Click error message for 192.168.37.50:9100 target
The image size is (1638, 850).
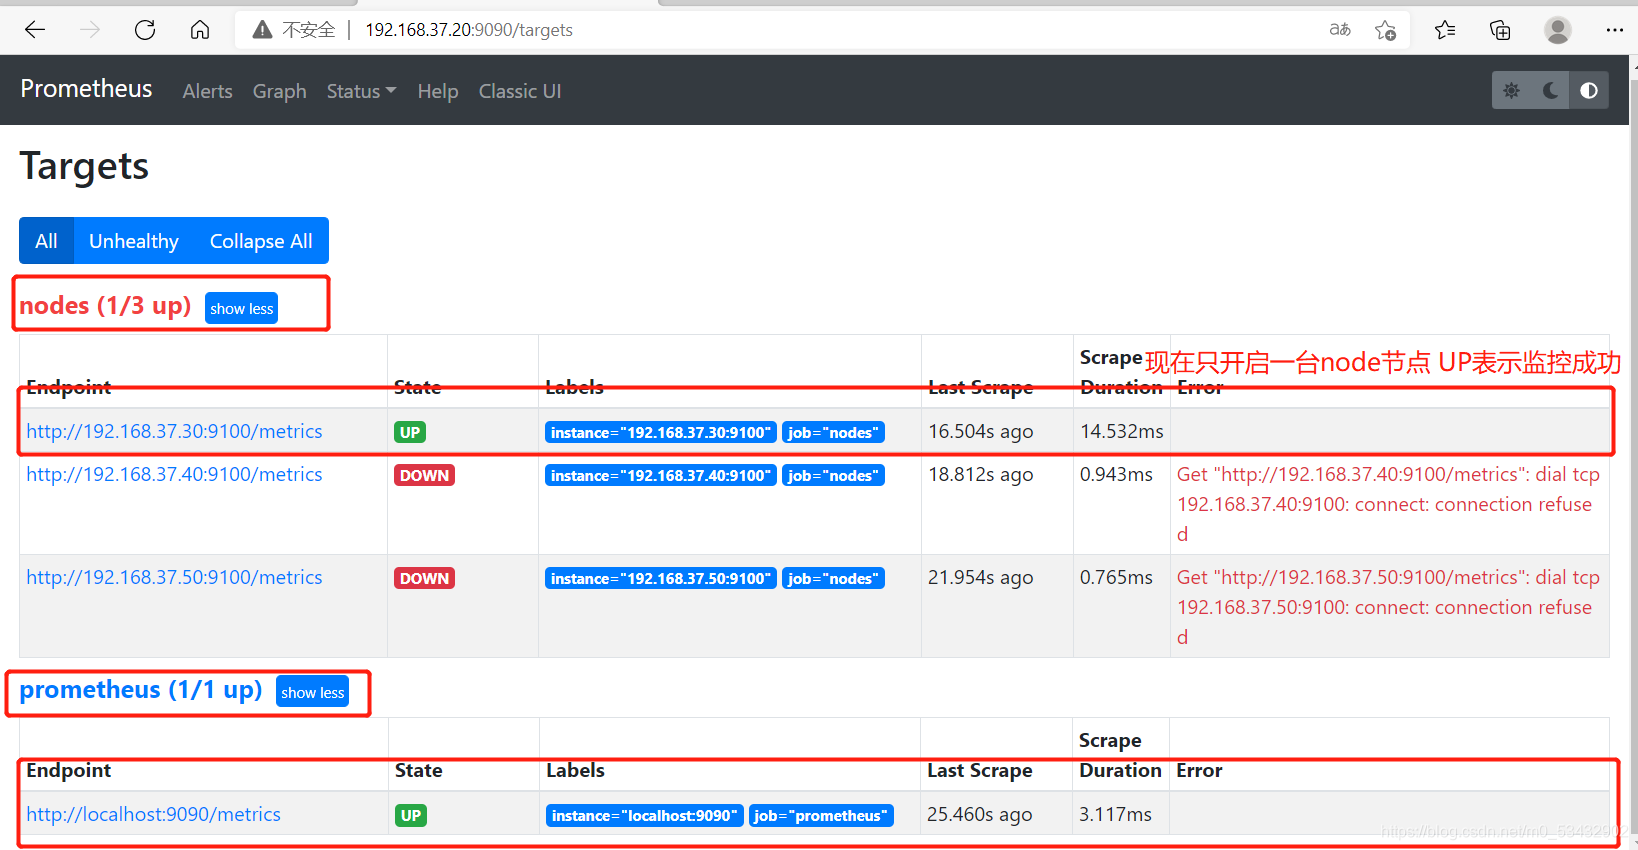[1388, 607]
